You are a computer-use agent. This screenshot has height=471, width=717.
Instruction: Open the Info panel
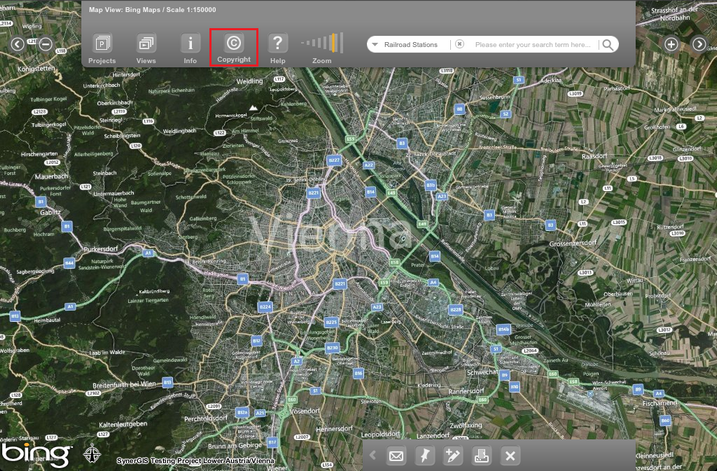coord(190,48)
